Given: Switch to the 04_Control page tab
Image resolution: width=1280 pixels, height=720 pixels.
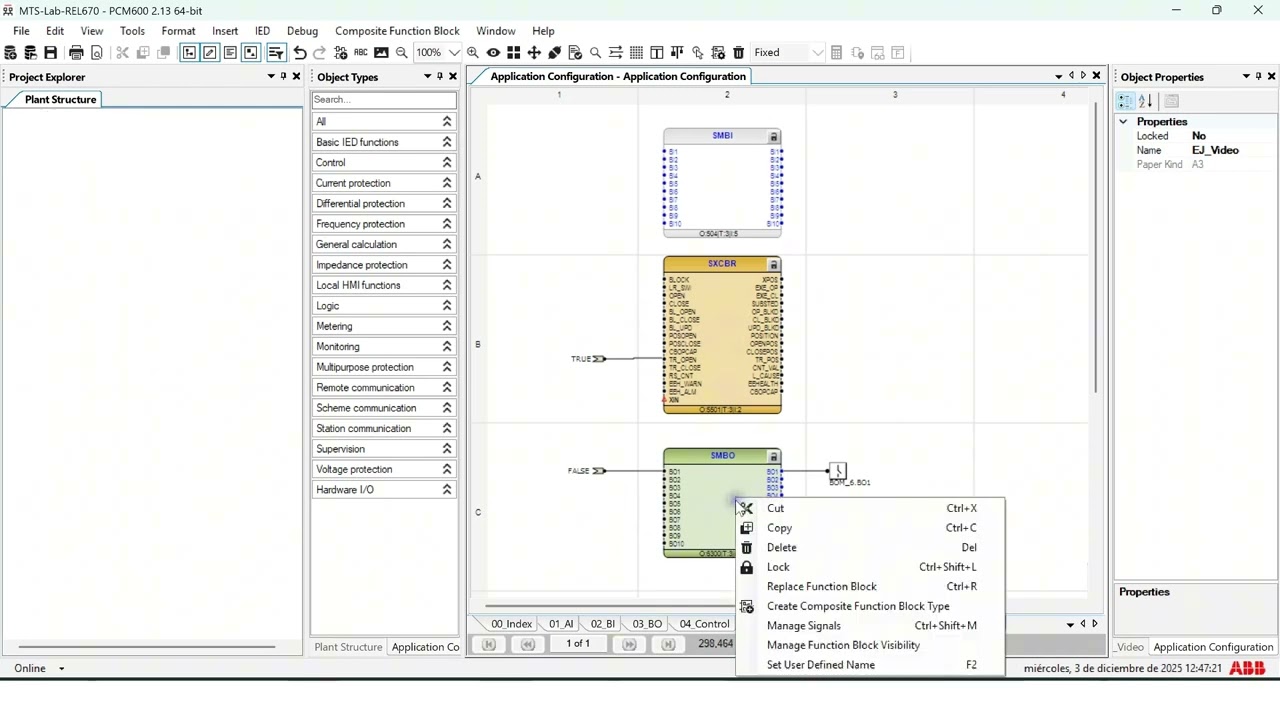Looking at the screenshot, I should (705, 624).
